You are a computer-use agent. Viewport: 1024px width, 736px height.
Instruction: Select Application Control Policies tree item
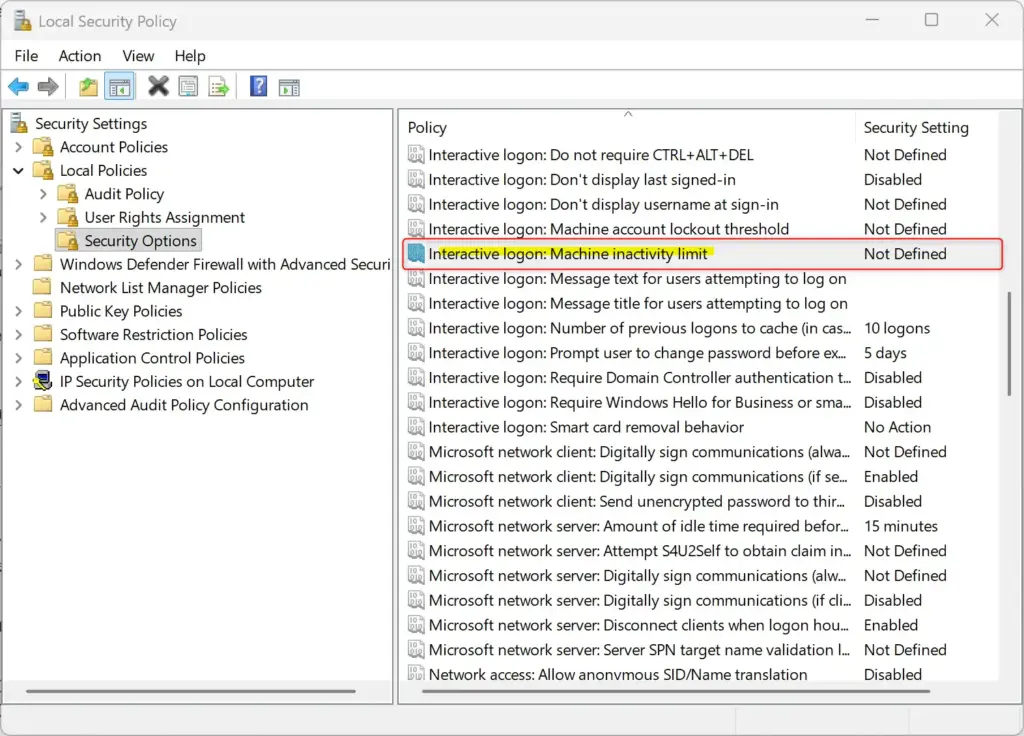click(x=152, y=359)
